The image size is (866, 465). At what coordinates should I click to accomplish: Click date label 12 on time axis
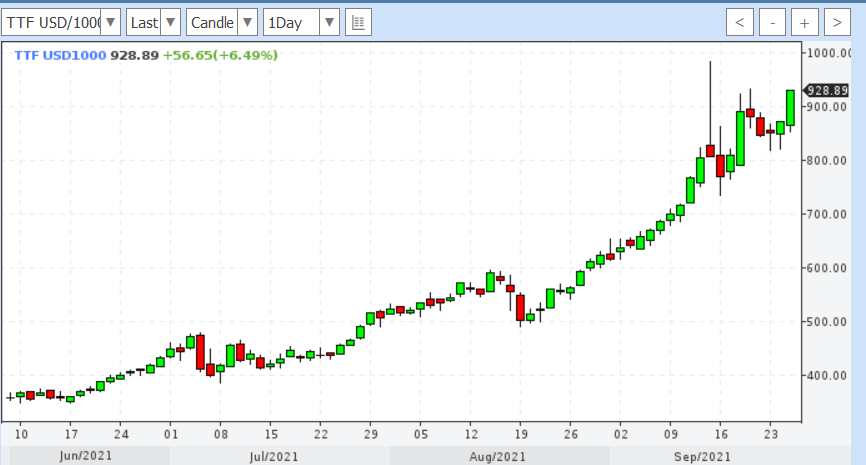point(471,435)
